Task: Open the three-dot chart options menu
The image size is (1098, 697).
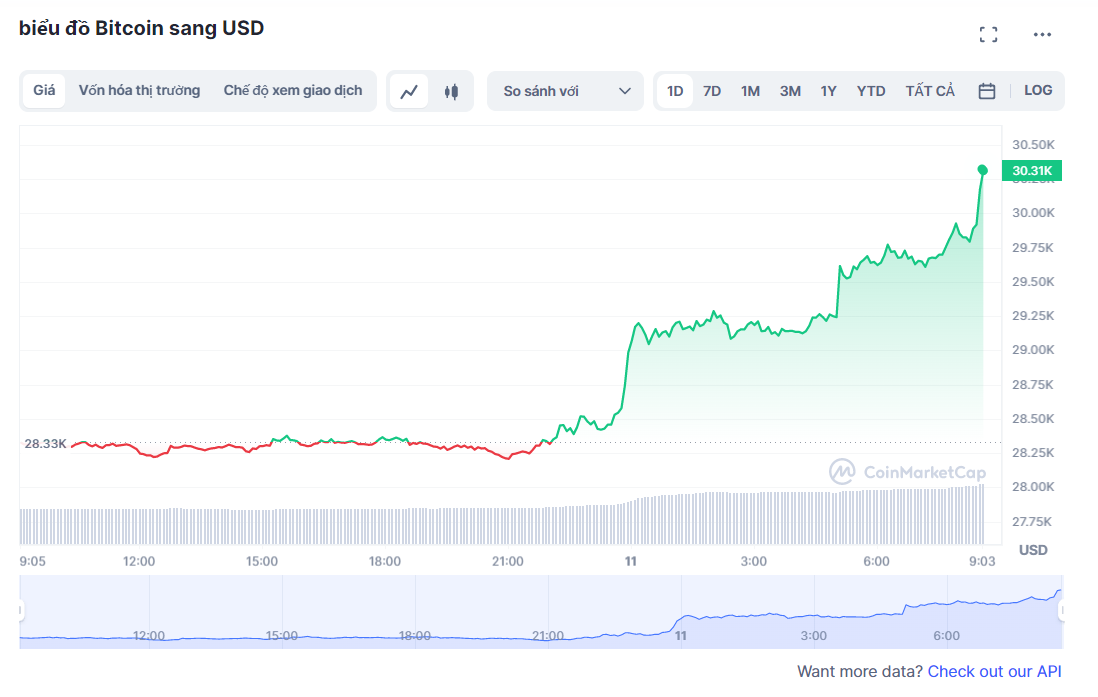Action: (x=1040, y=33)
